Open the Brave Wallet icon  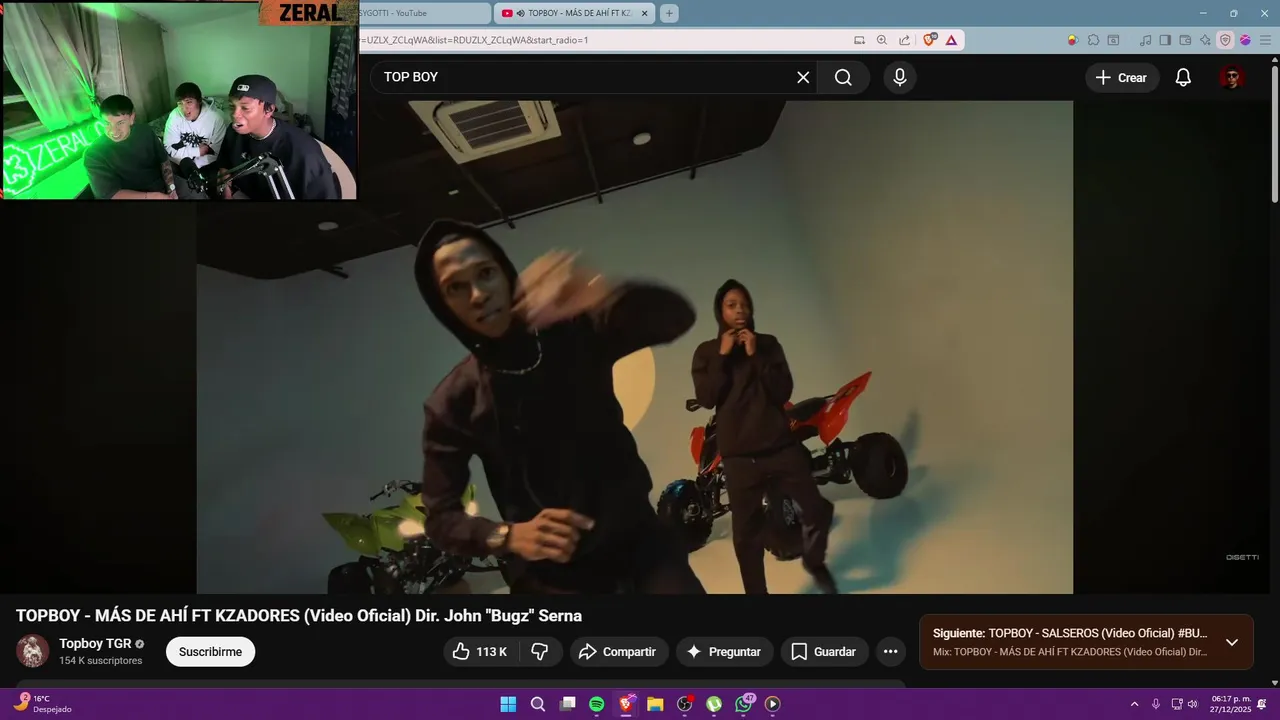tap(1185, 40)
